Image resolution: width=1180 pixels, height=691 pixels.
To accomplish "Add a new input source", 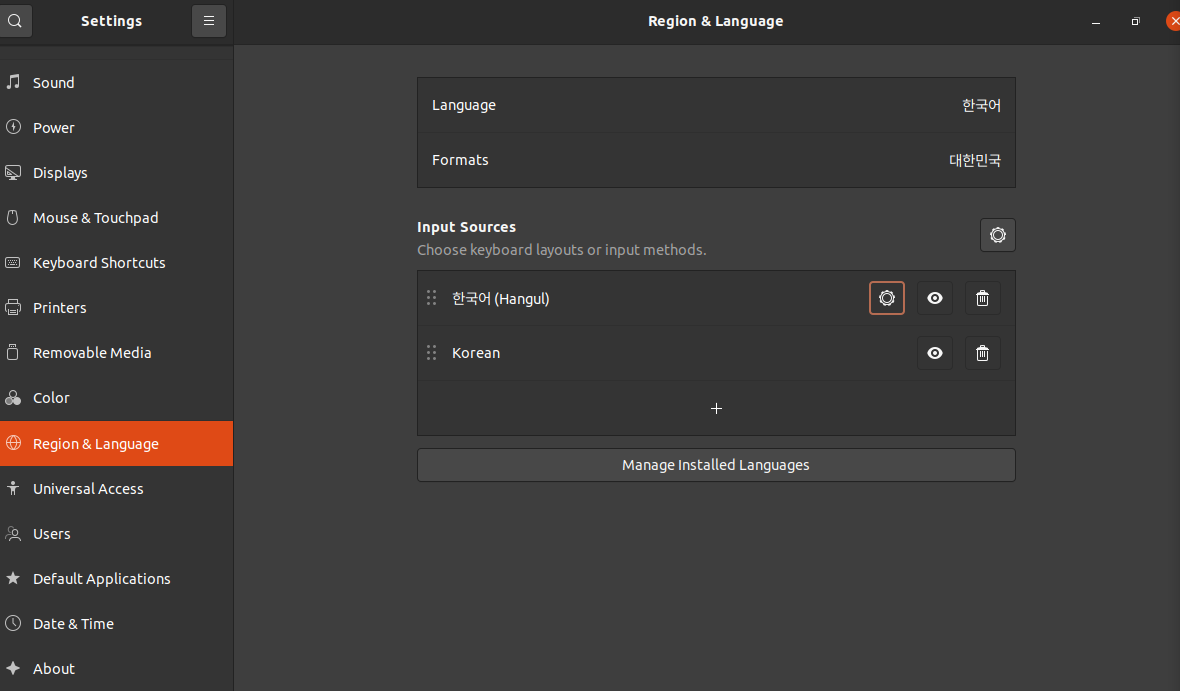I will click(716, 408).
